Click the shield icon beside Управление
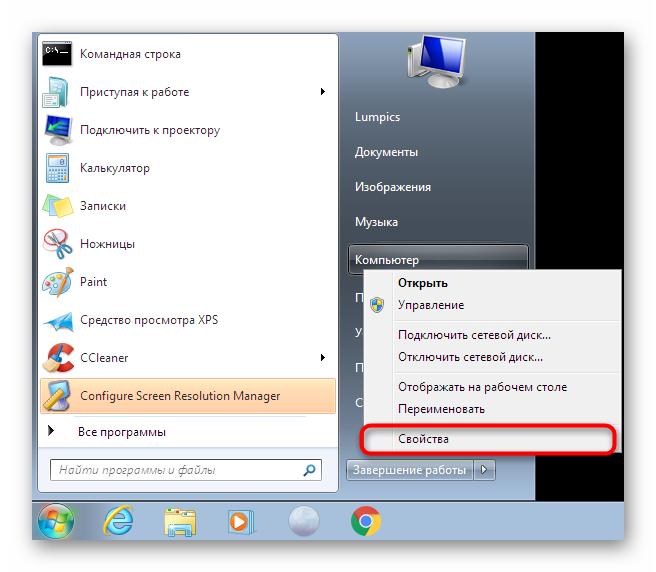This screenshot has width=656, height=572. point(377,305)
